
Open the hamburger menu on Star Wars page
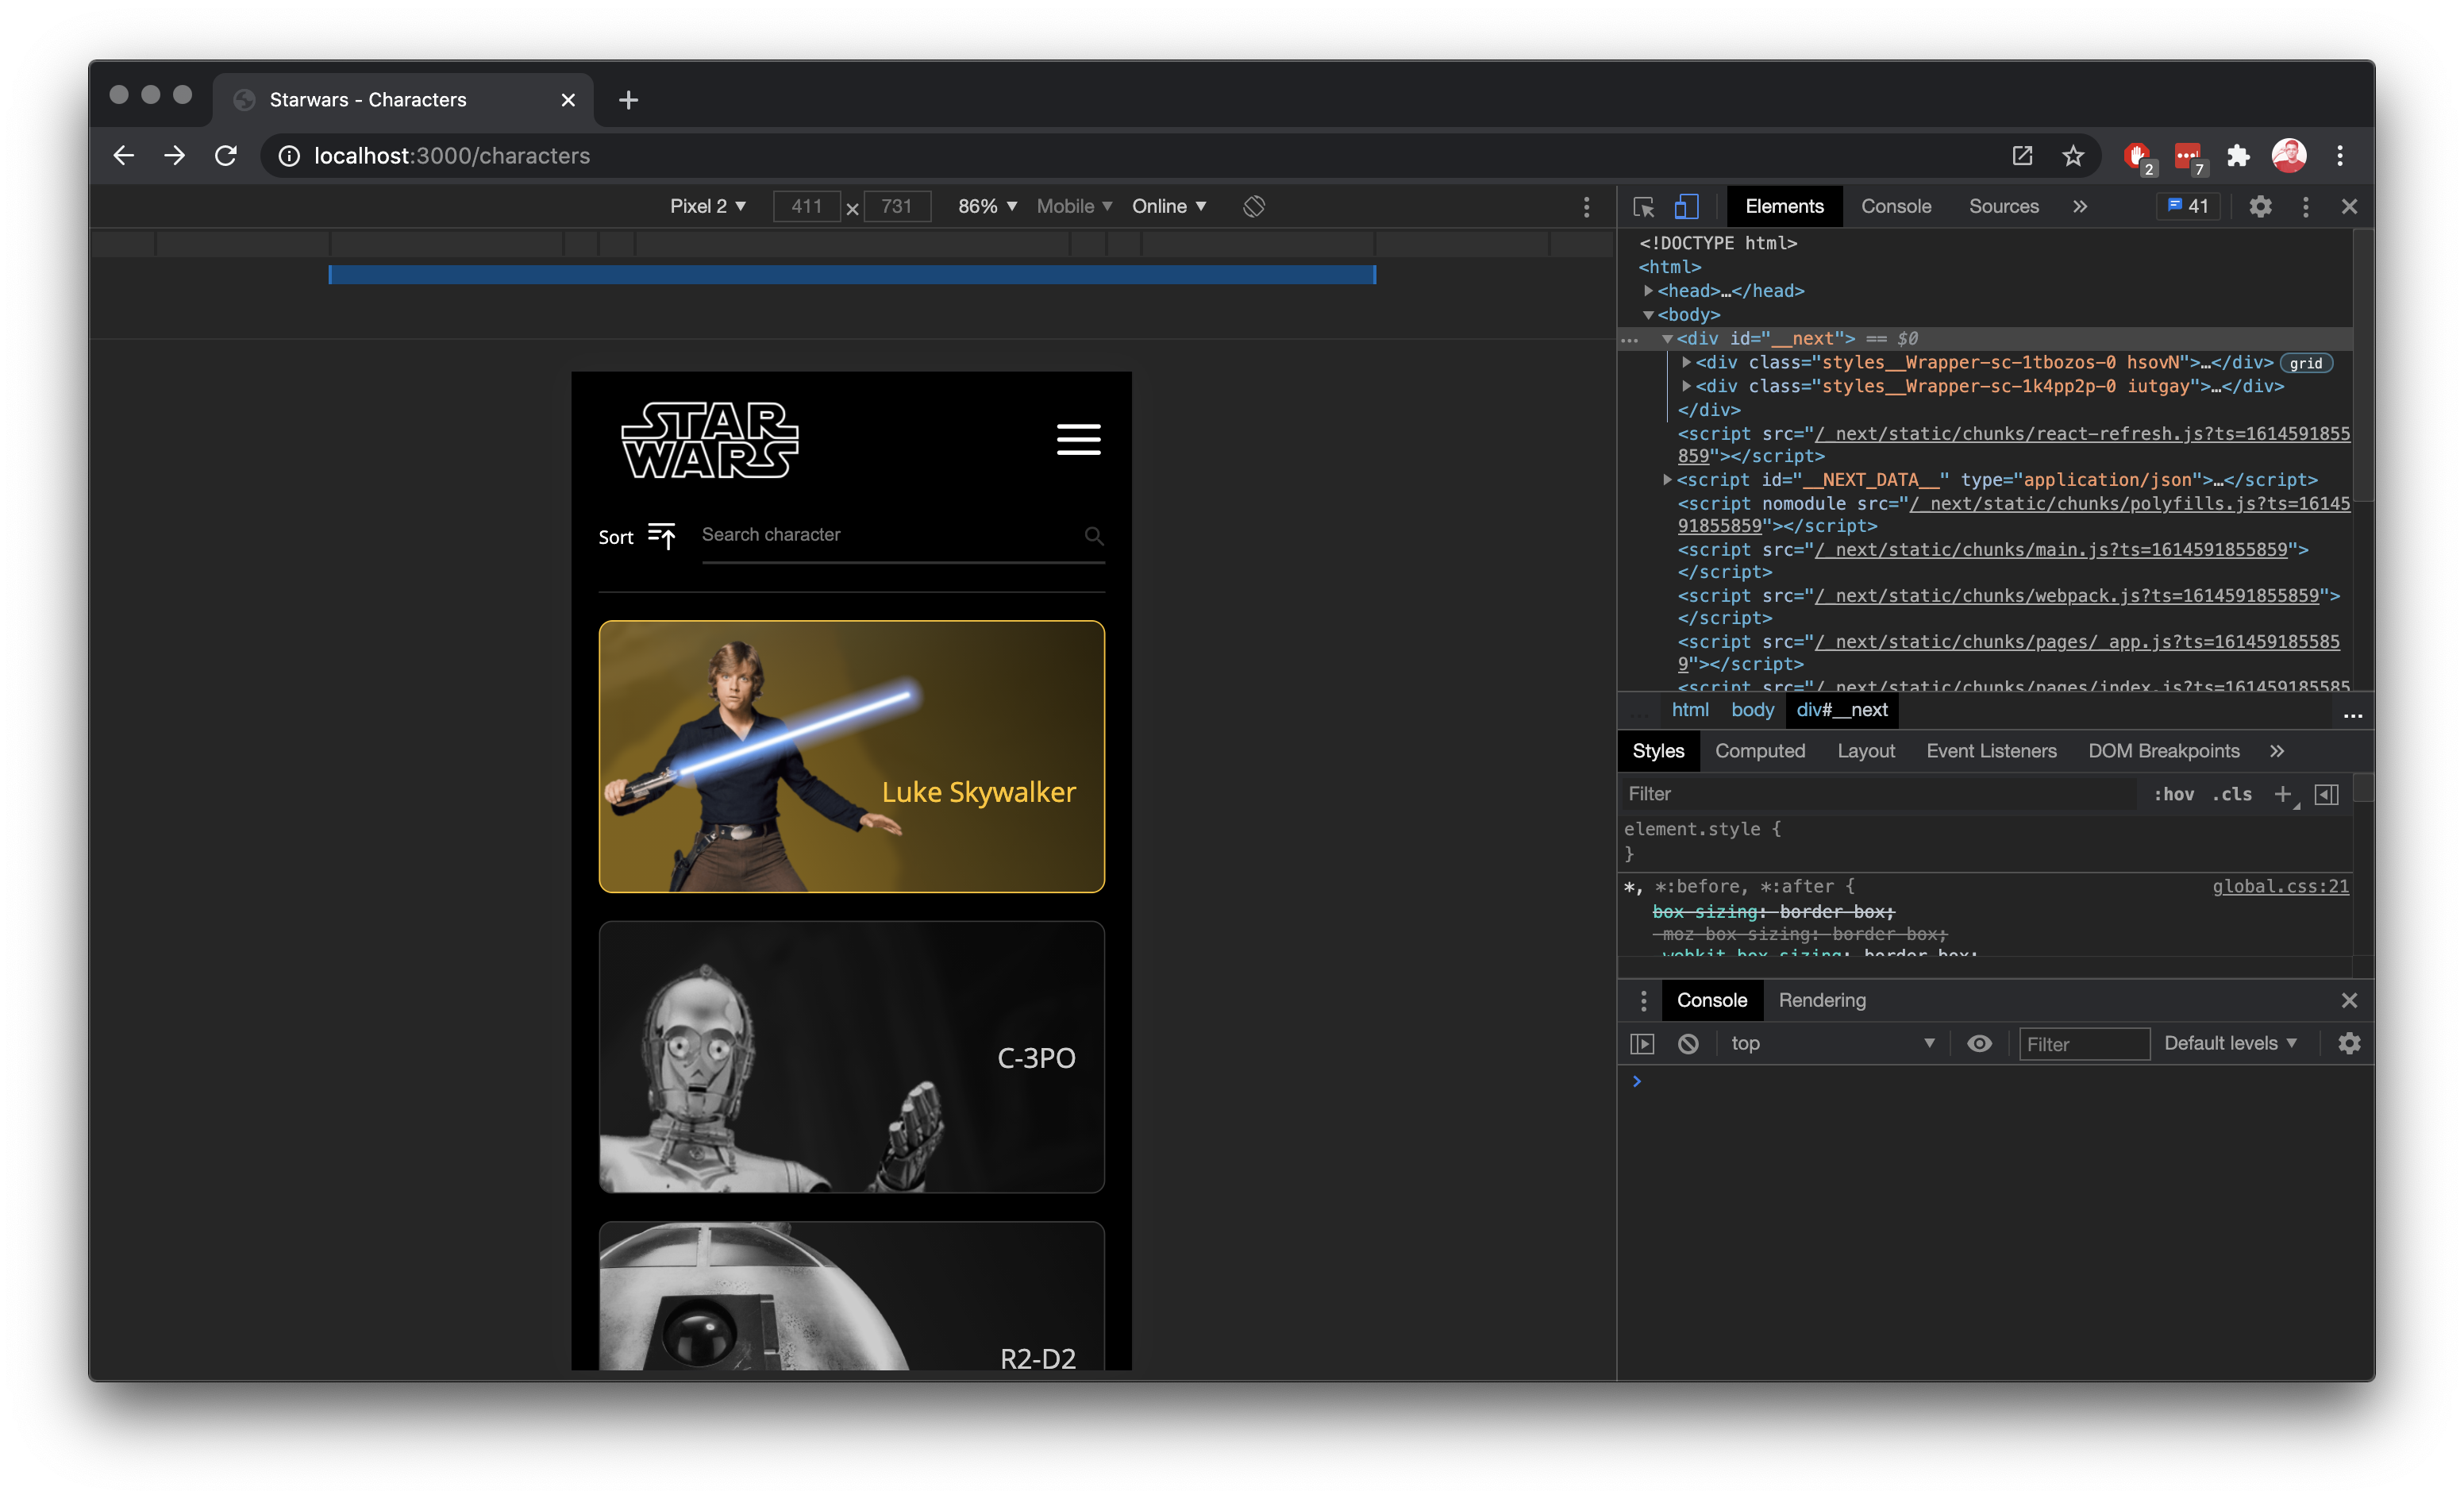coord(1078,439)
